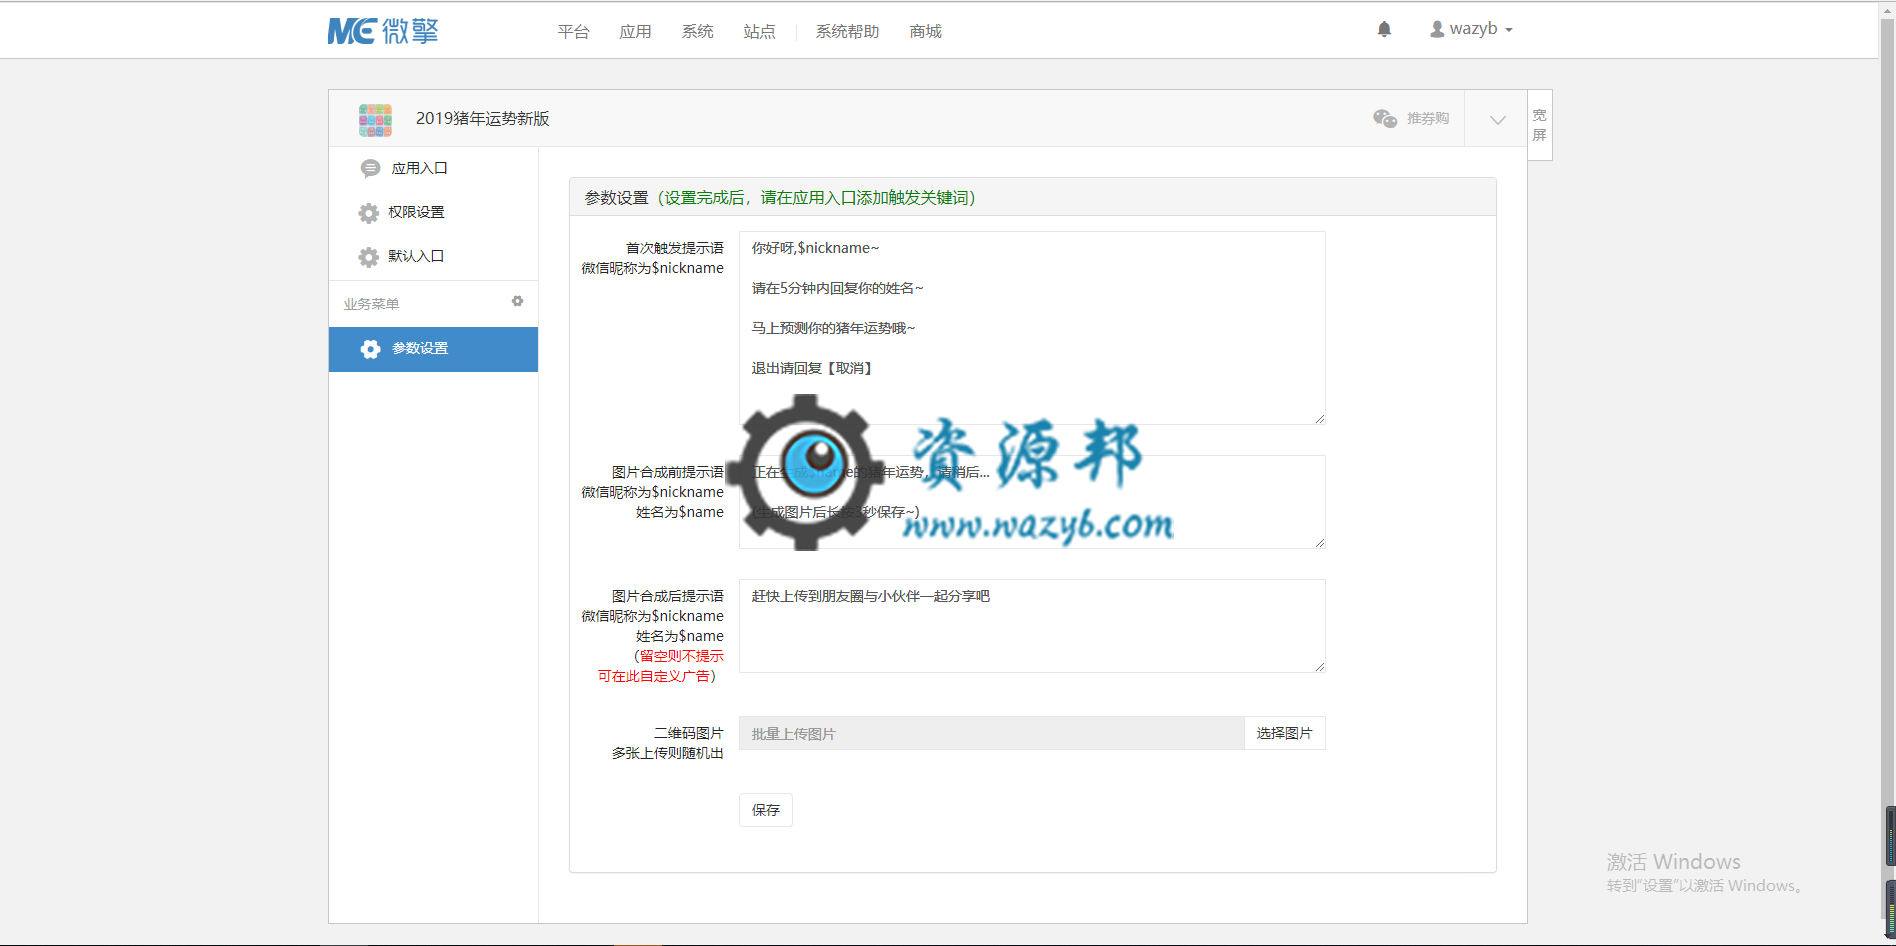Click the 2019猪年运势新版 app thumbnail icon
1896x946 pixels.
point(375,120)
